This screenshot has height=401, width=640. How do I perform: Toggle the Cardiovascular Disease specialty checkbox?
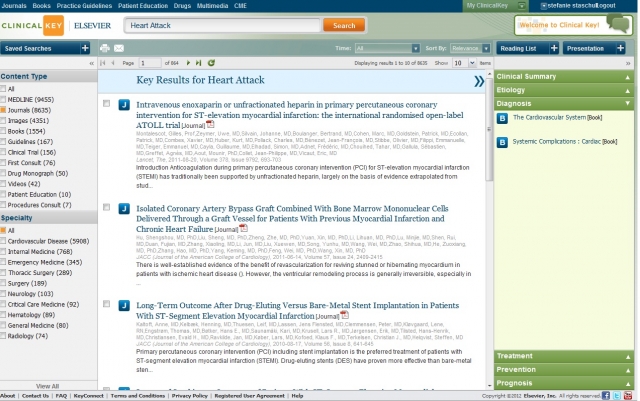(x=4, y=241)
